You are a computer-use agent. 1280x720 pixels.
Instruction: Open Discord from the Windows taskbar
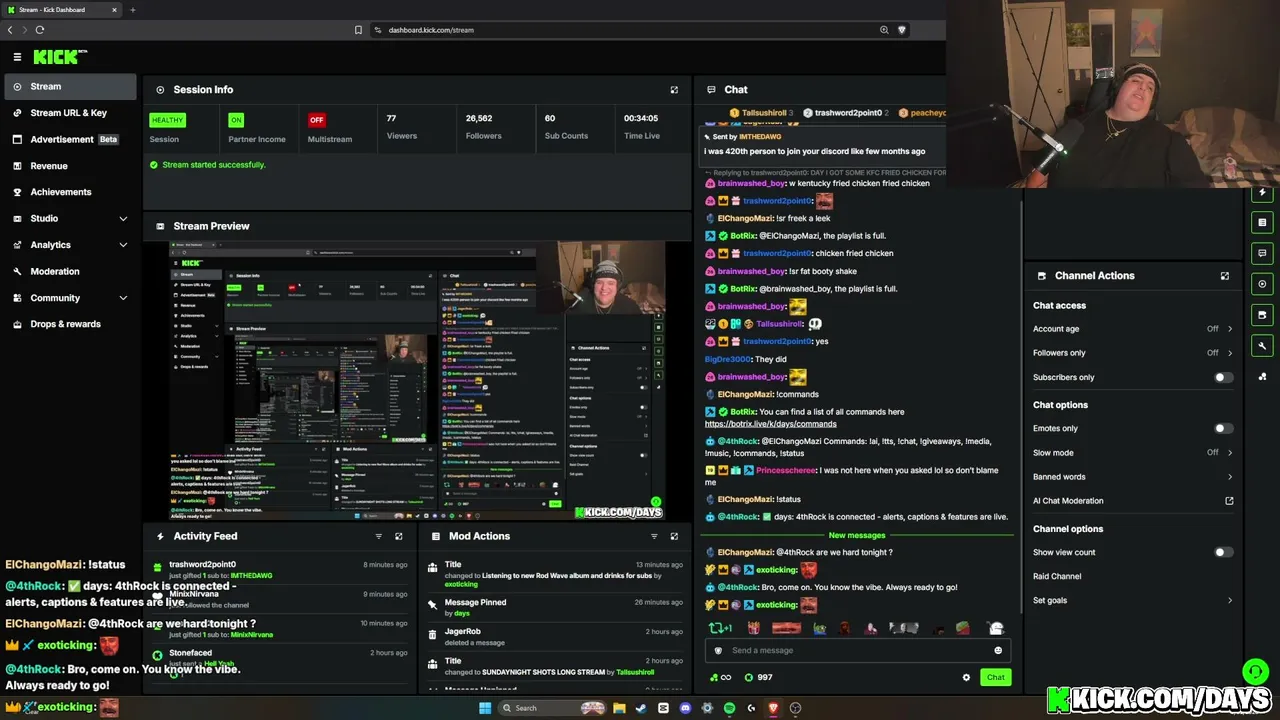pyautogui.click(x=685, y=708)
